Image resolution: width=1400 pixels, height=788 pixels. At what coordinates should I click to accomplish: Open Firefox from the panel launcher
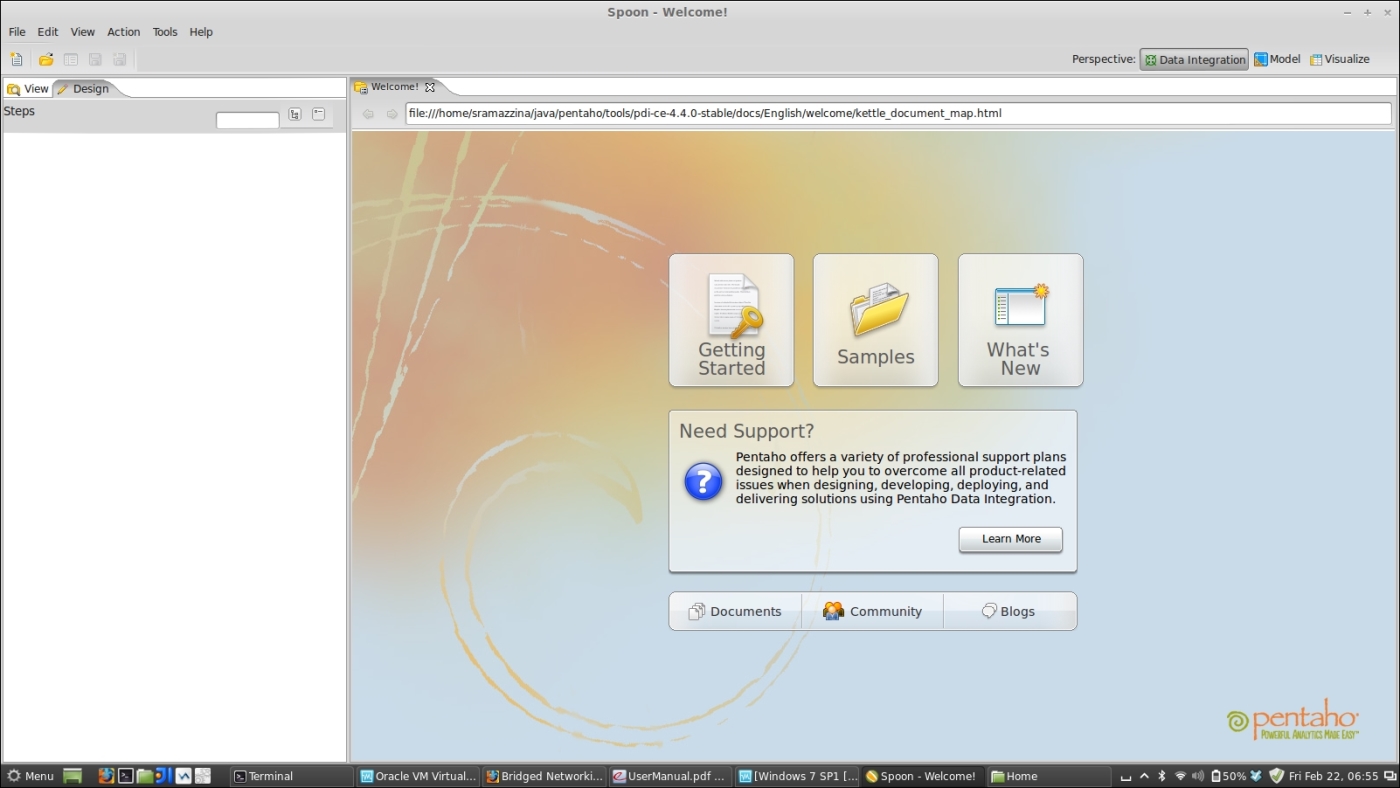point(106,776)
